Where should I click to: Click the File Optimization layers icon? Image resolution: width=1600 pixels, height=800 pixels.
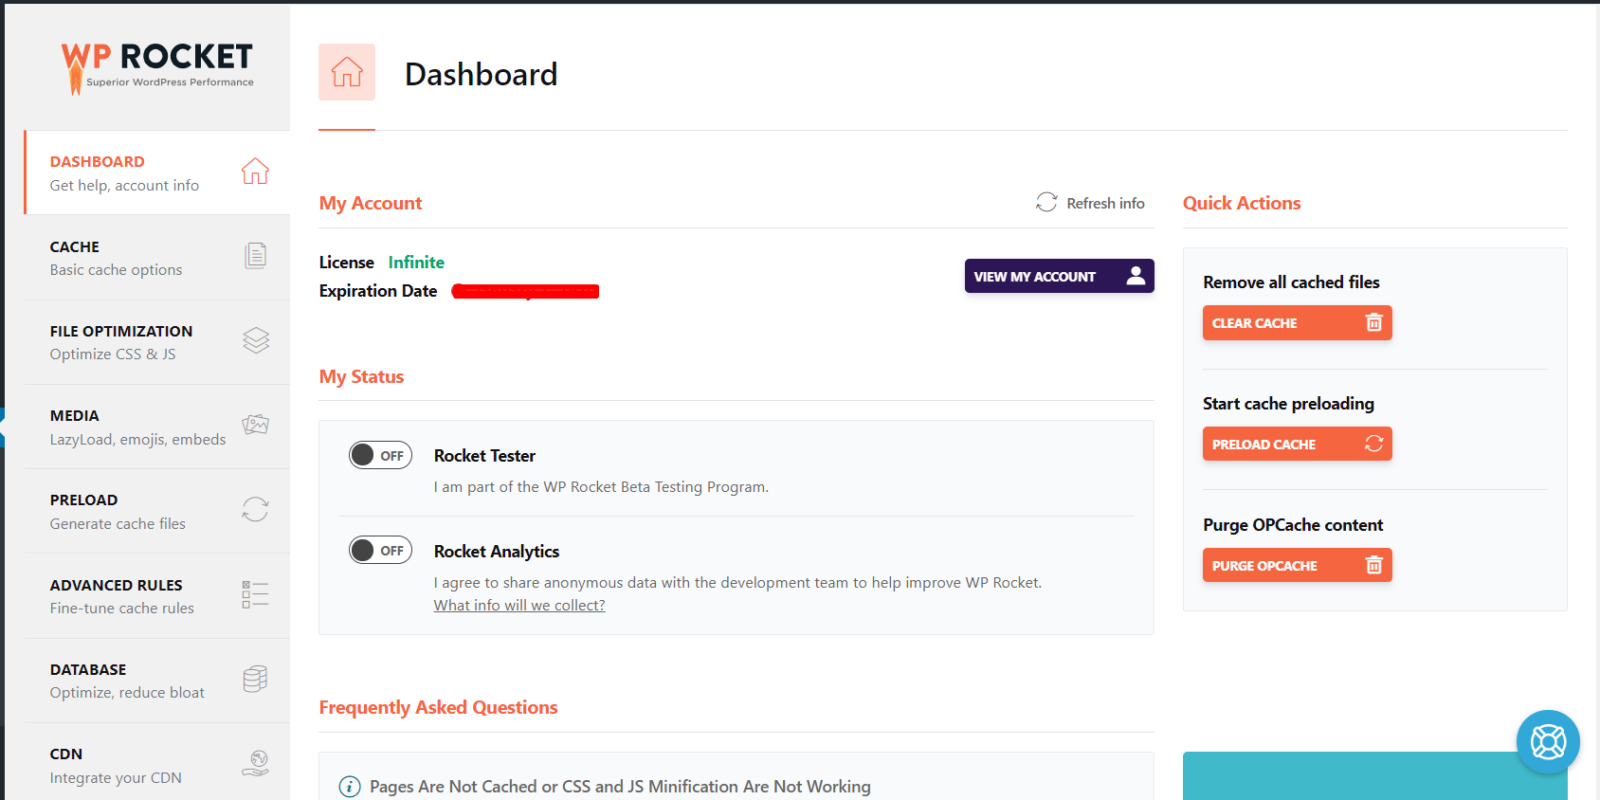point(255,341)
